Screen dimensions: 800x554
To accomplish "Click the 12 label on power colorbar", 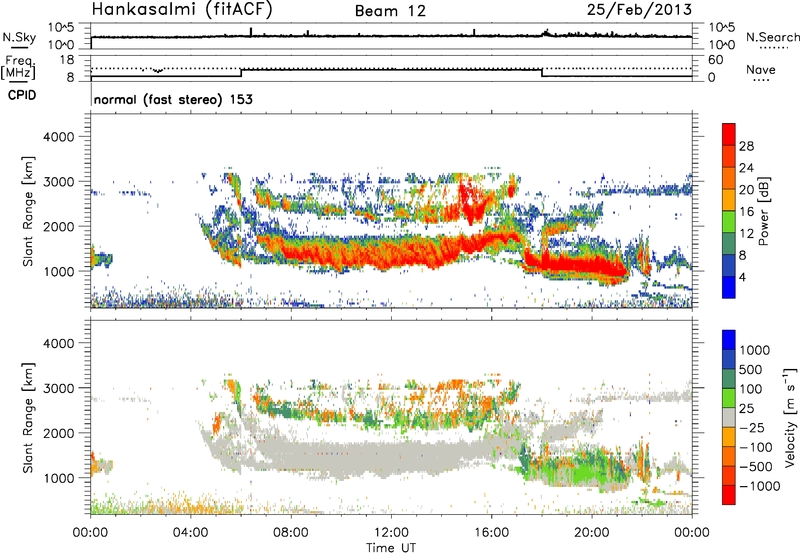I will click(x=746, y=234).
